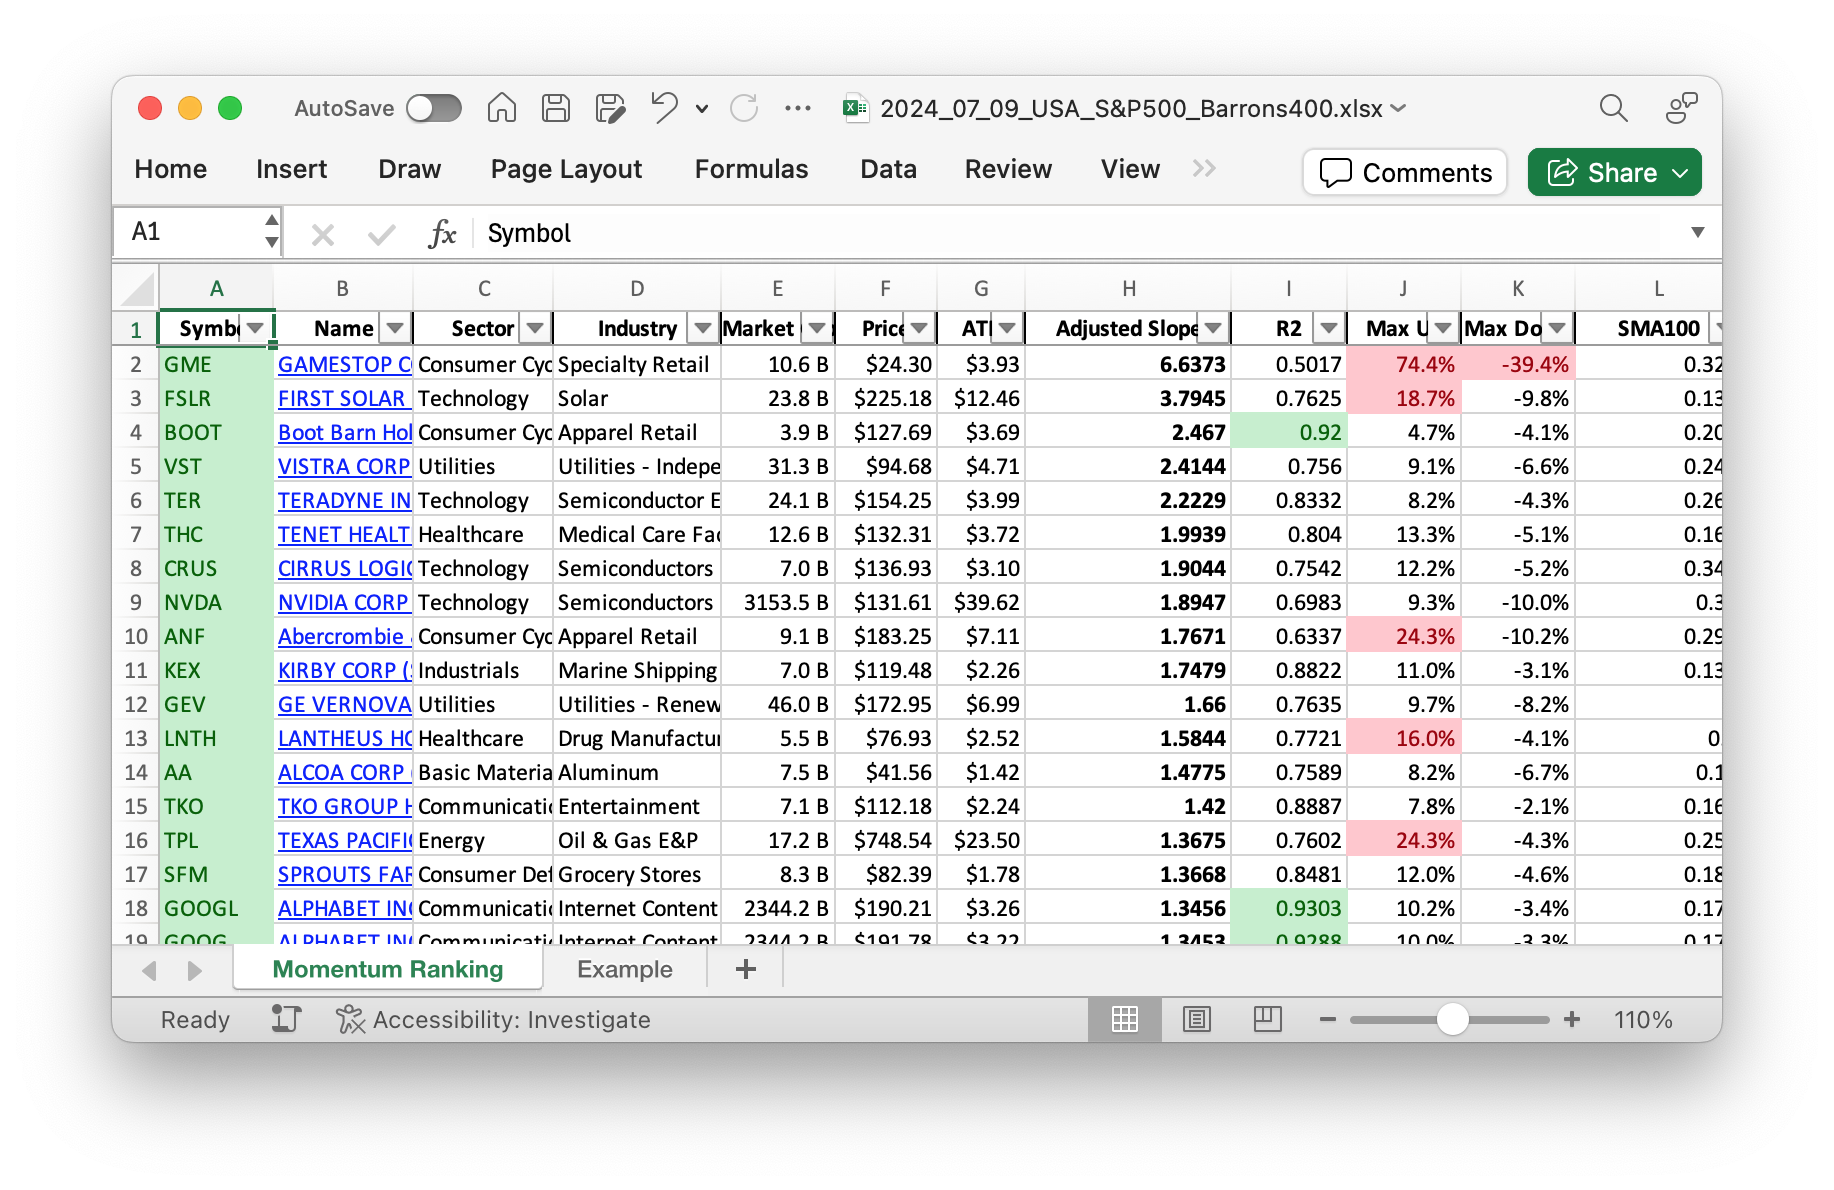Click the Redo icon in the toolbar

744,108
